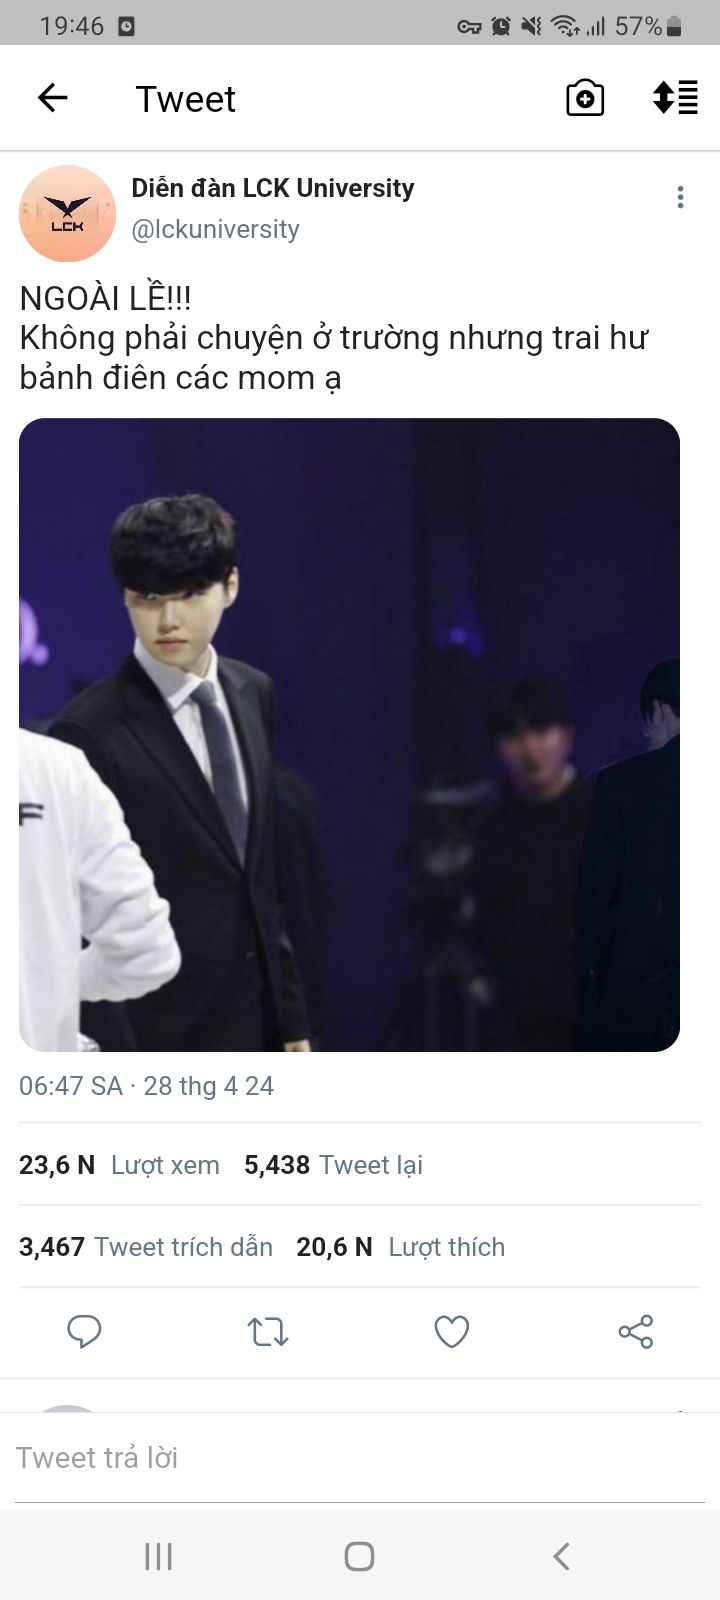The width and height of the screenshot is (720, 1600).
Task: Tap the back arrow icon
Action: 52,98
